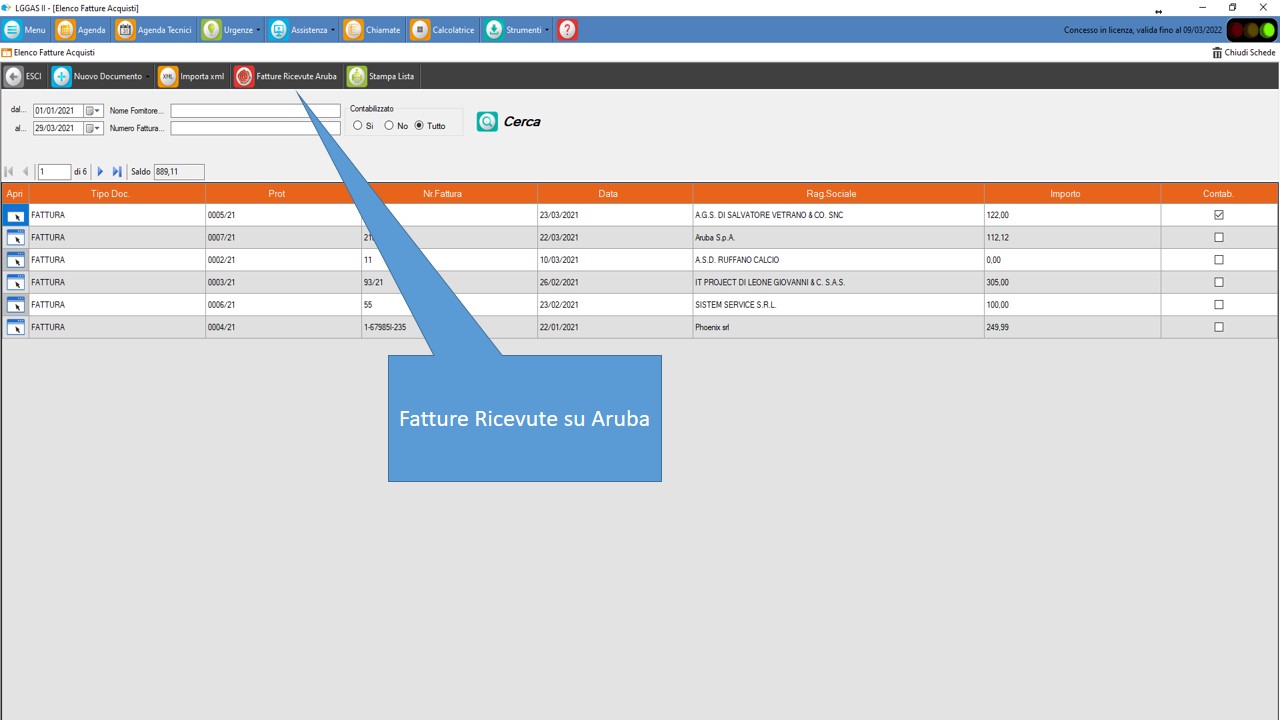Uncheck Contab. checkbox for A.G.S. Di Salvatore
Screen dimensions: 1280x720
1218,215
